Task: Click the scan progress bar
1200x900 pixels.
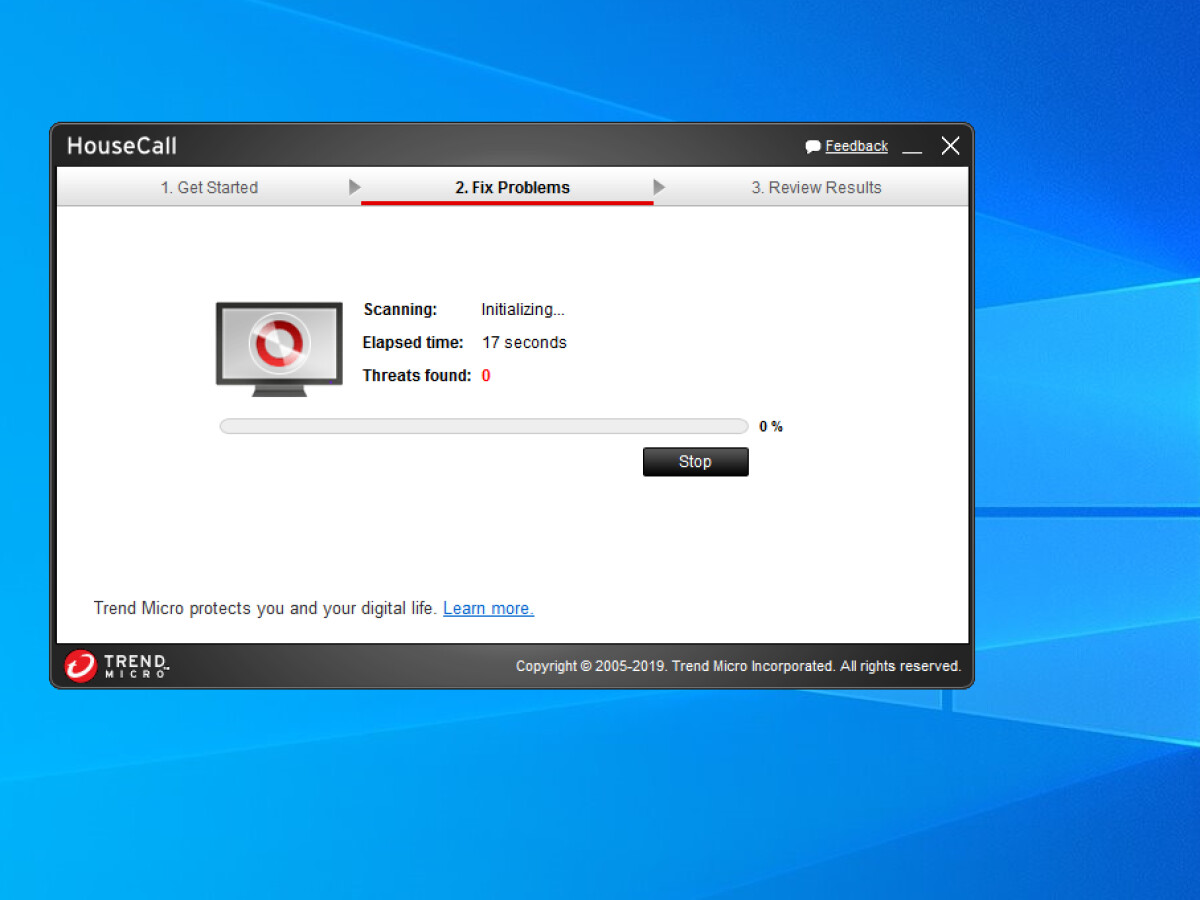Action: (x=483, y=426)
